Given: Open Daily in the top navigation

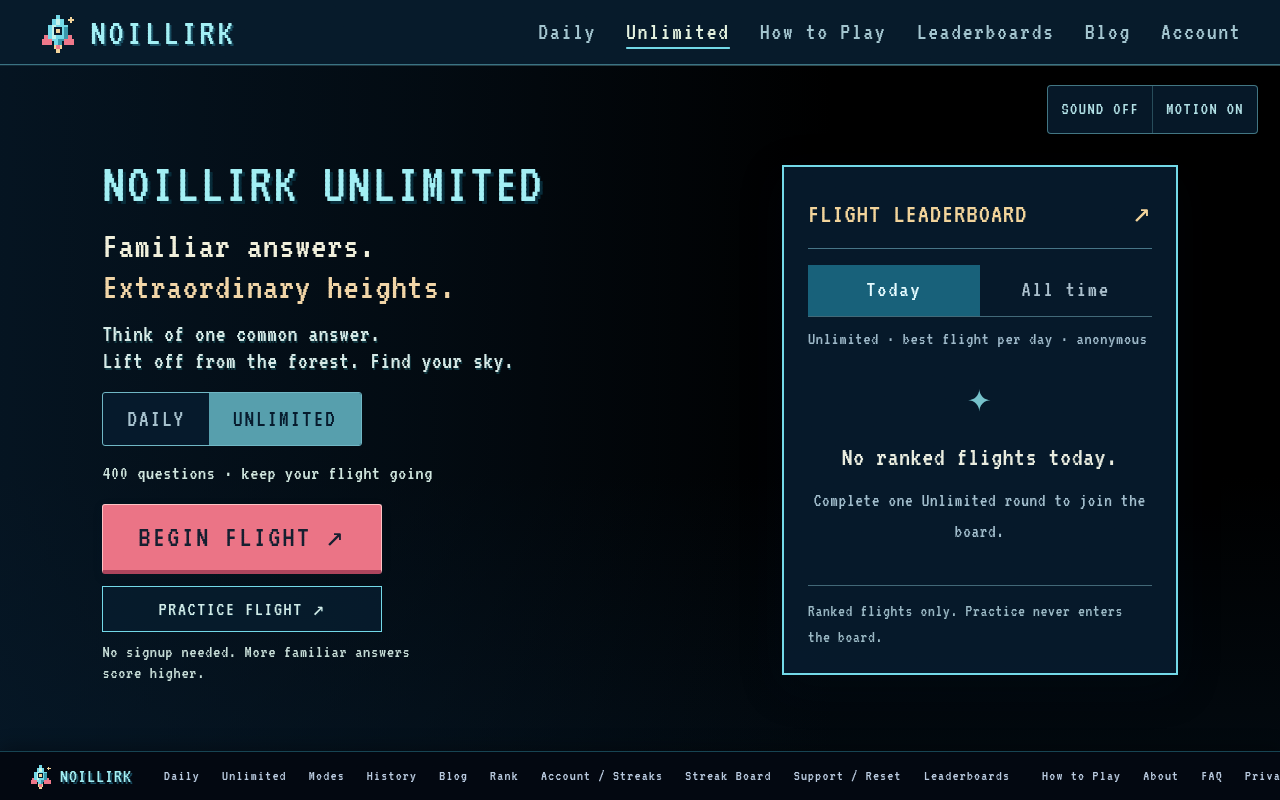Looking at the screenshot, I should (x=567, y=33).
